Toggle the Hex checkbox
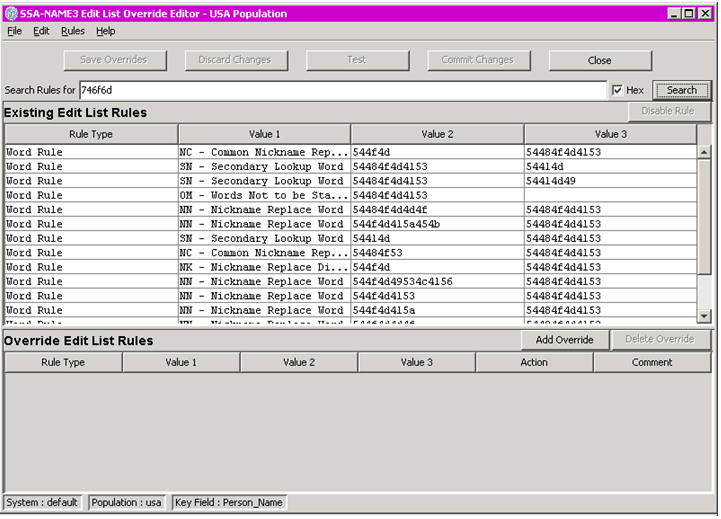Viewport: 721px width, 519px height. pos(617,90)
